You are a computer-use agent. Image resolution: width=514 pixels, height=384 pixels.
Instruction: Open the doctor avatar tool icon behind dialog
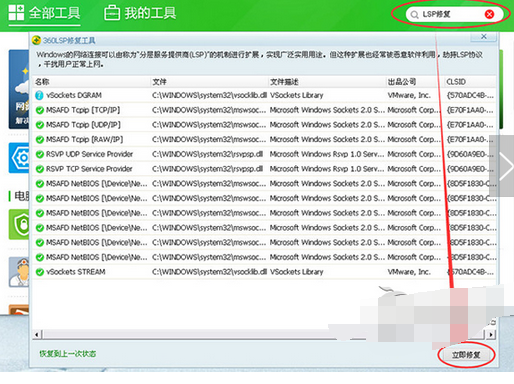coord(19,272)
